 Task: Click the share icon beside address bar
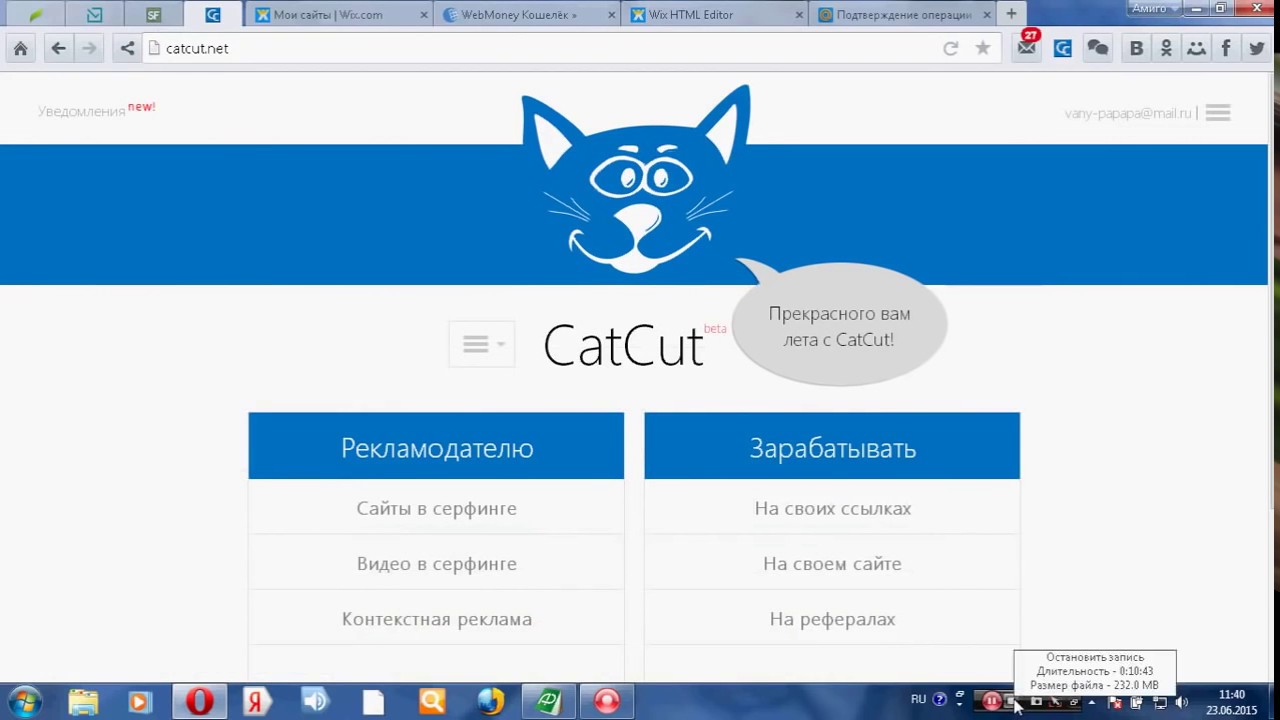coord(127,48)
